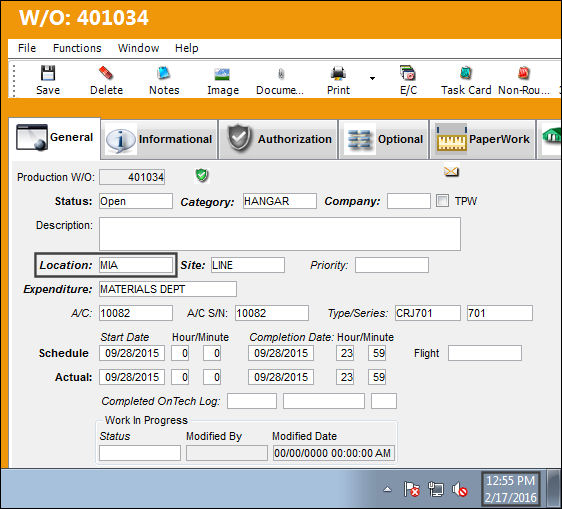The image size is (562, 509).
Task: Toggle the TPW checkbox
Action: coord(442,201)
